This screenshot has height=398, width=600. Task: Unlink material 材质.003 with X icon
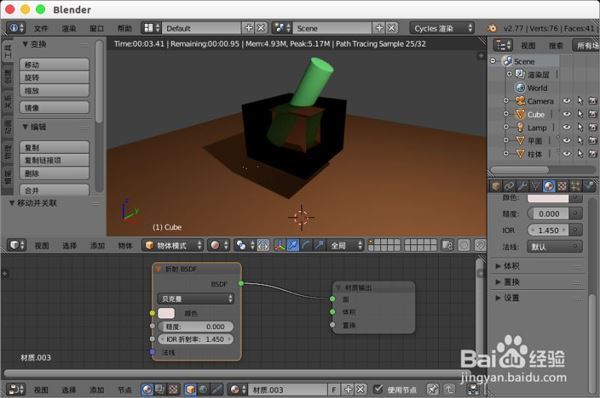point(360,390)
